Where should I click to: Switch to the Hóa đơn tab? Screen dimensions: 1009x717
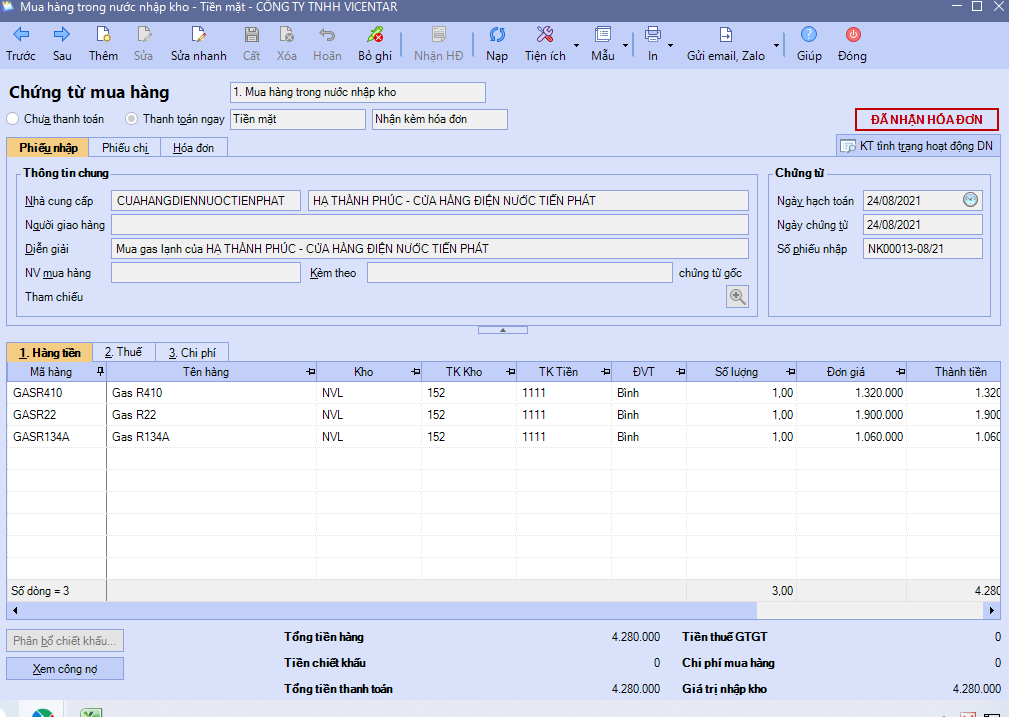[x=194, y=147]
